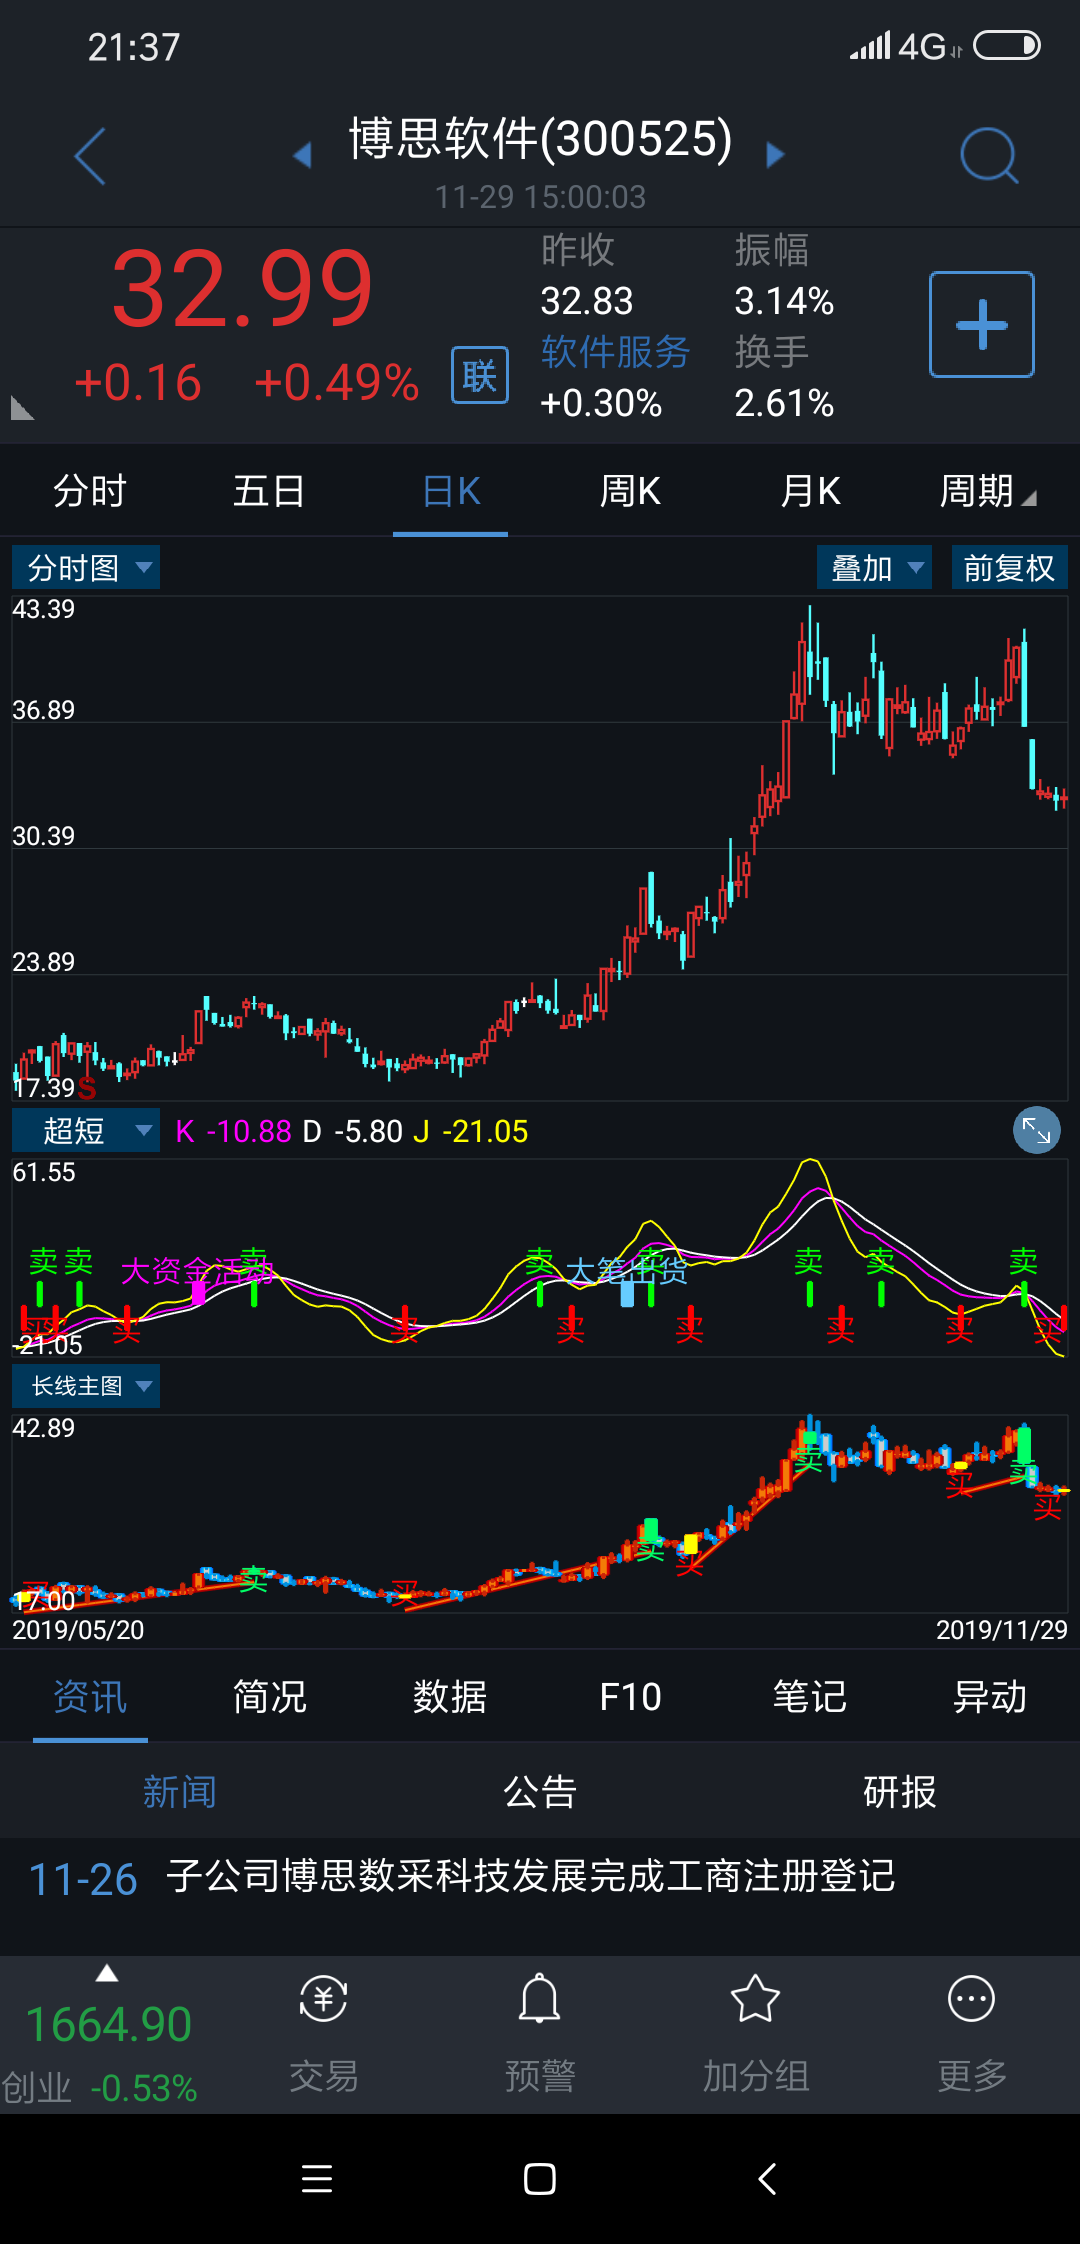Switch to the 分时 chart tab

[90, 491]
